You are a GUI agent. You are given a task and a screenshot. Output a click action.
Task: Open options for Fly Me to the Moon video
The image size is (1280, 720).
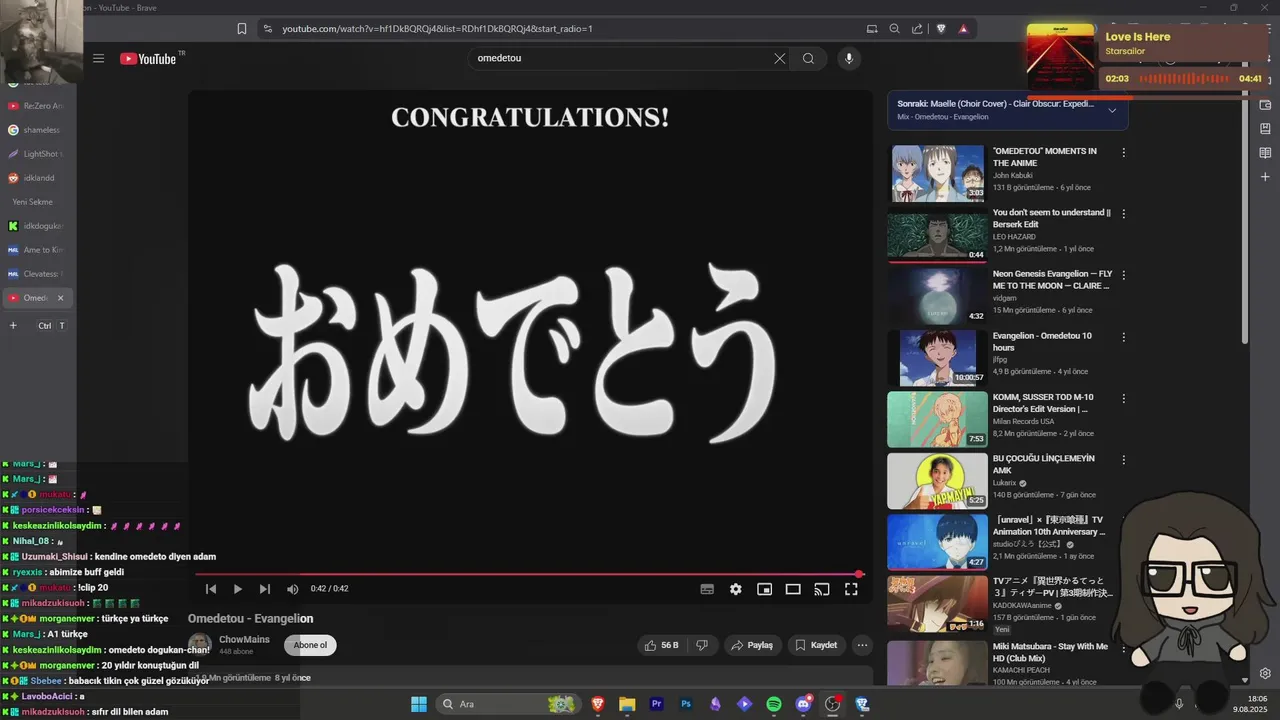1124,275
